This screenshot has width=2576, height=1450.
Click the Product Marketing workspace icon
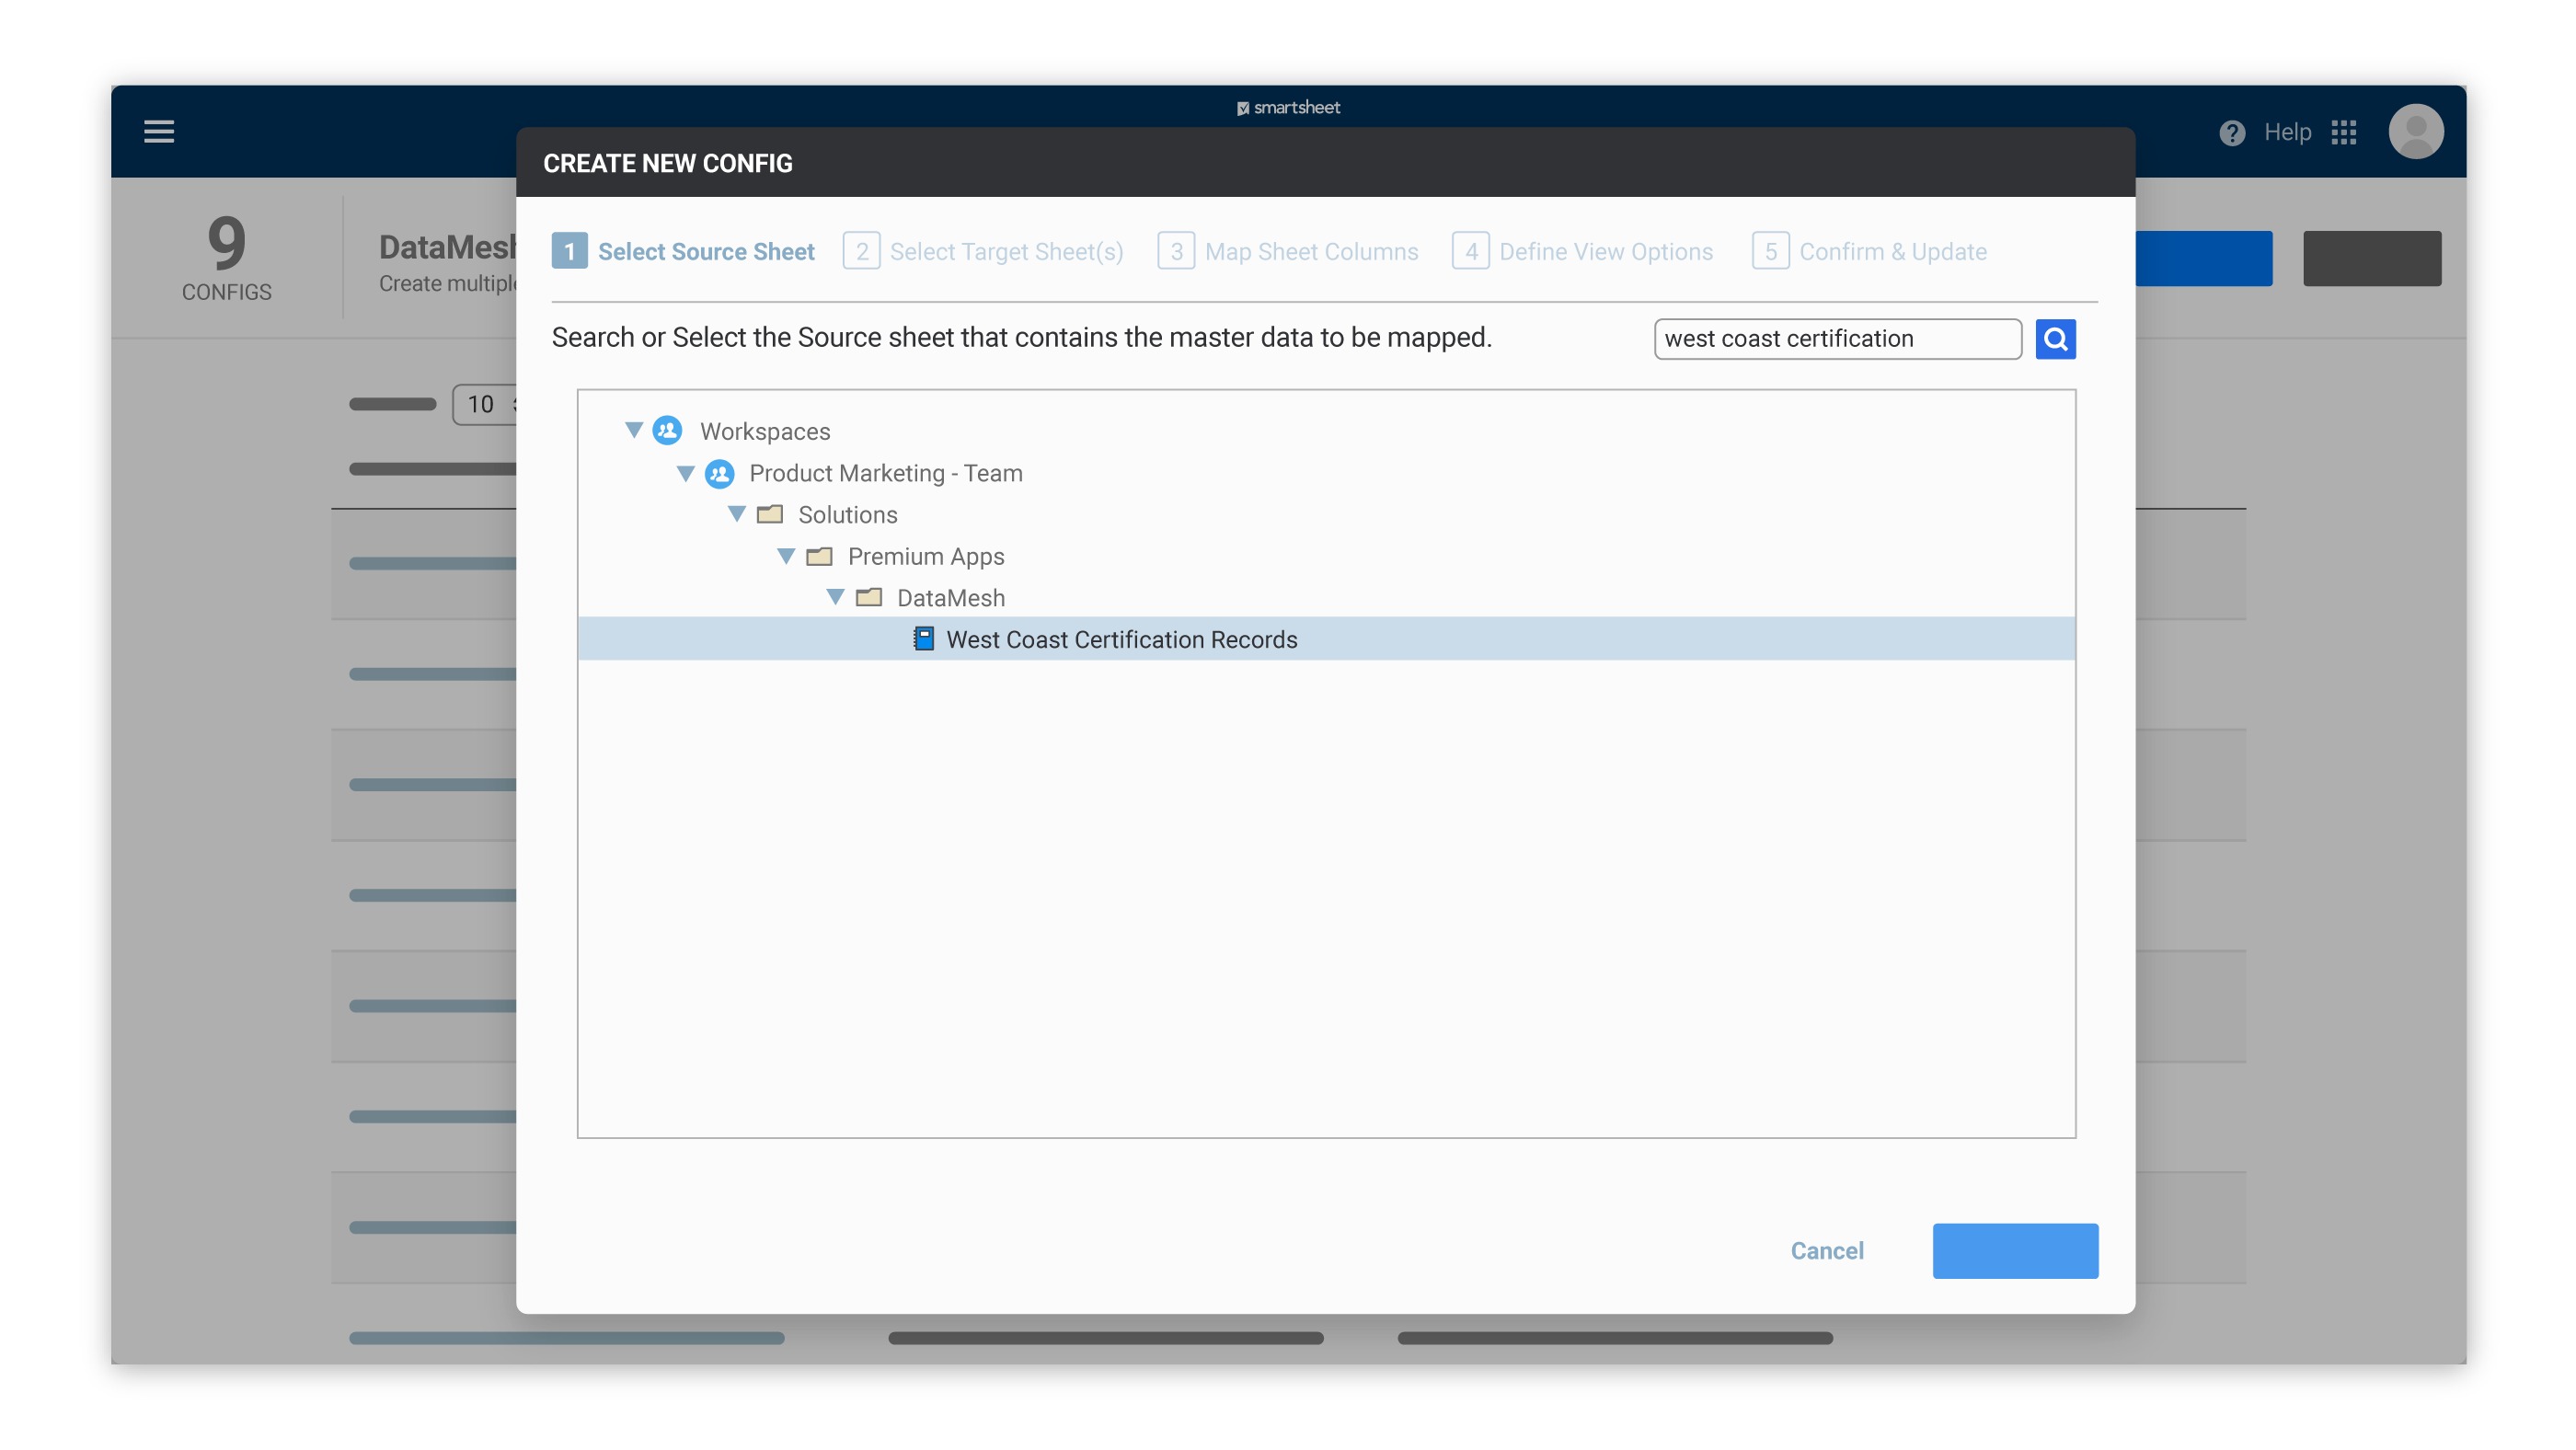coord(719,473)
